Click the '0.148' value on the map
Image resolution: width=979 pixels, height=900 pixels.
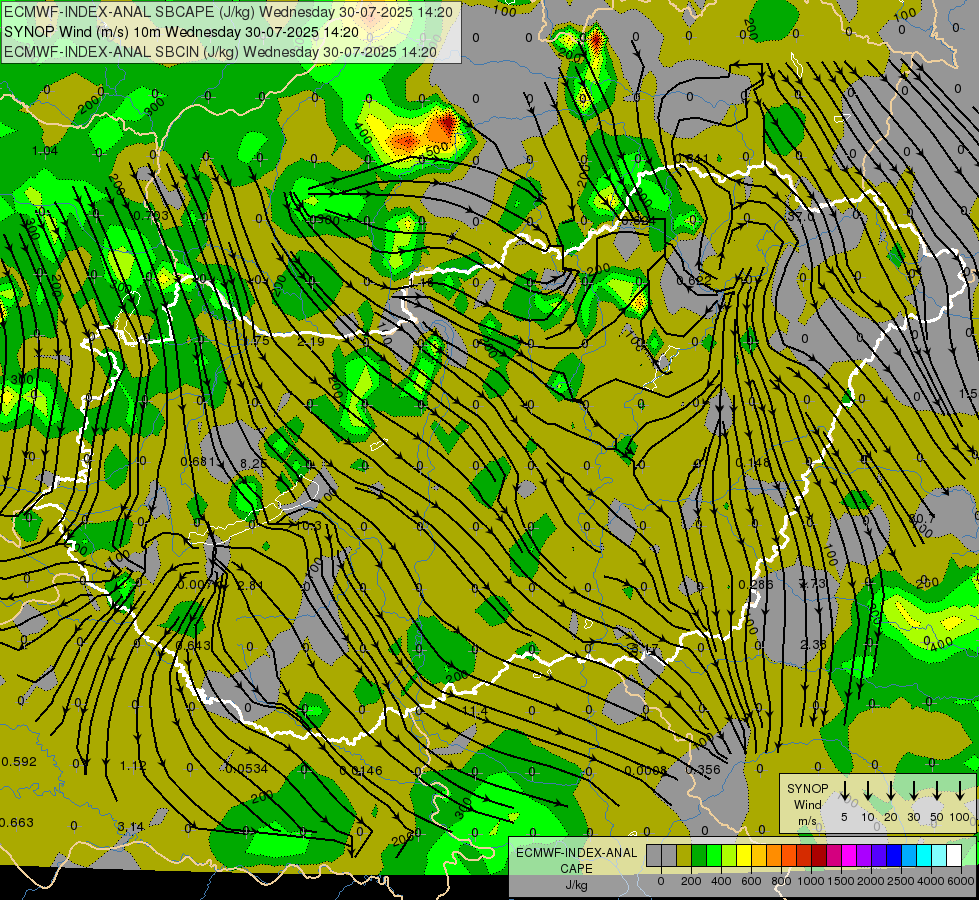pyautogui.click(x=753, y=463)
